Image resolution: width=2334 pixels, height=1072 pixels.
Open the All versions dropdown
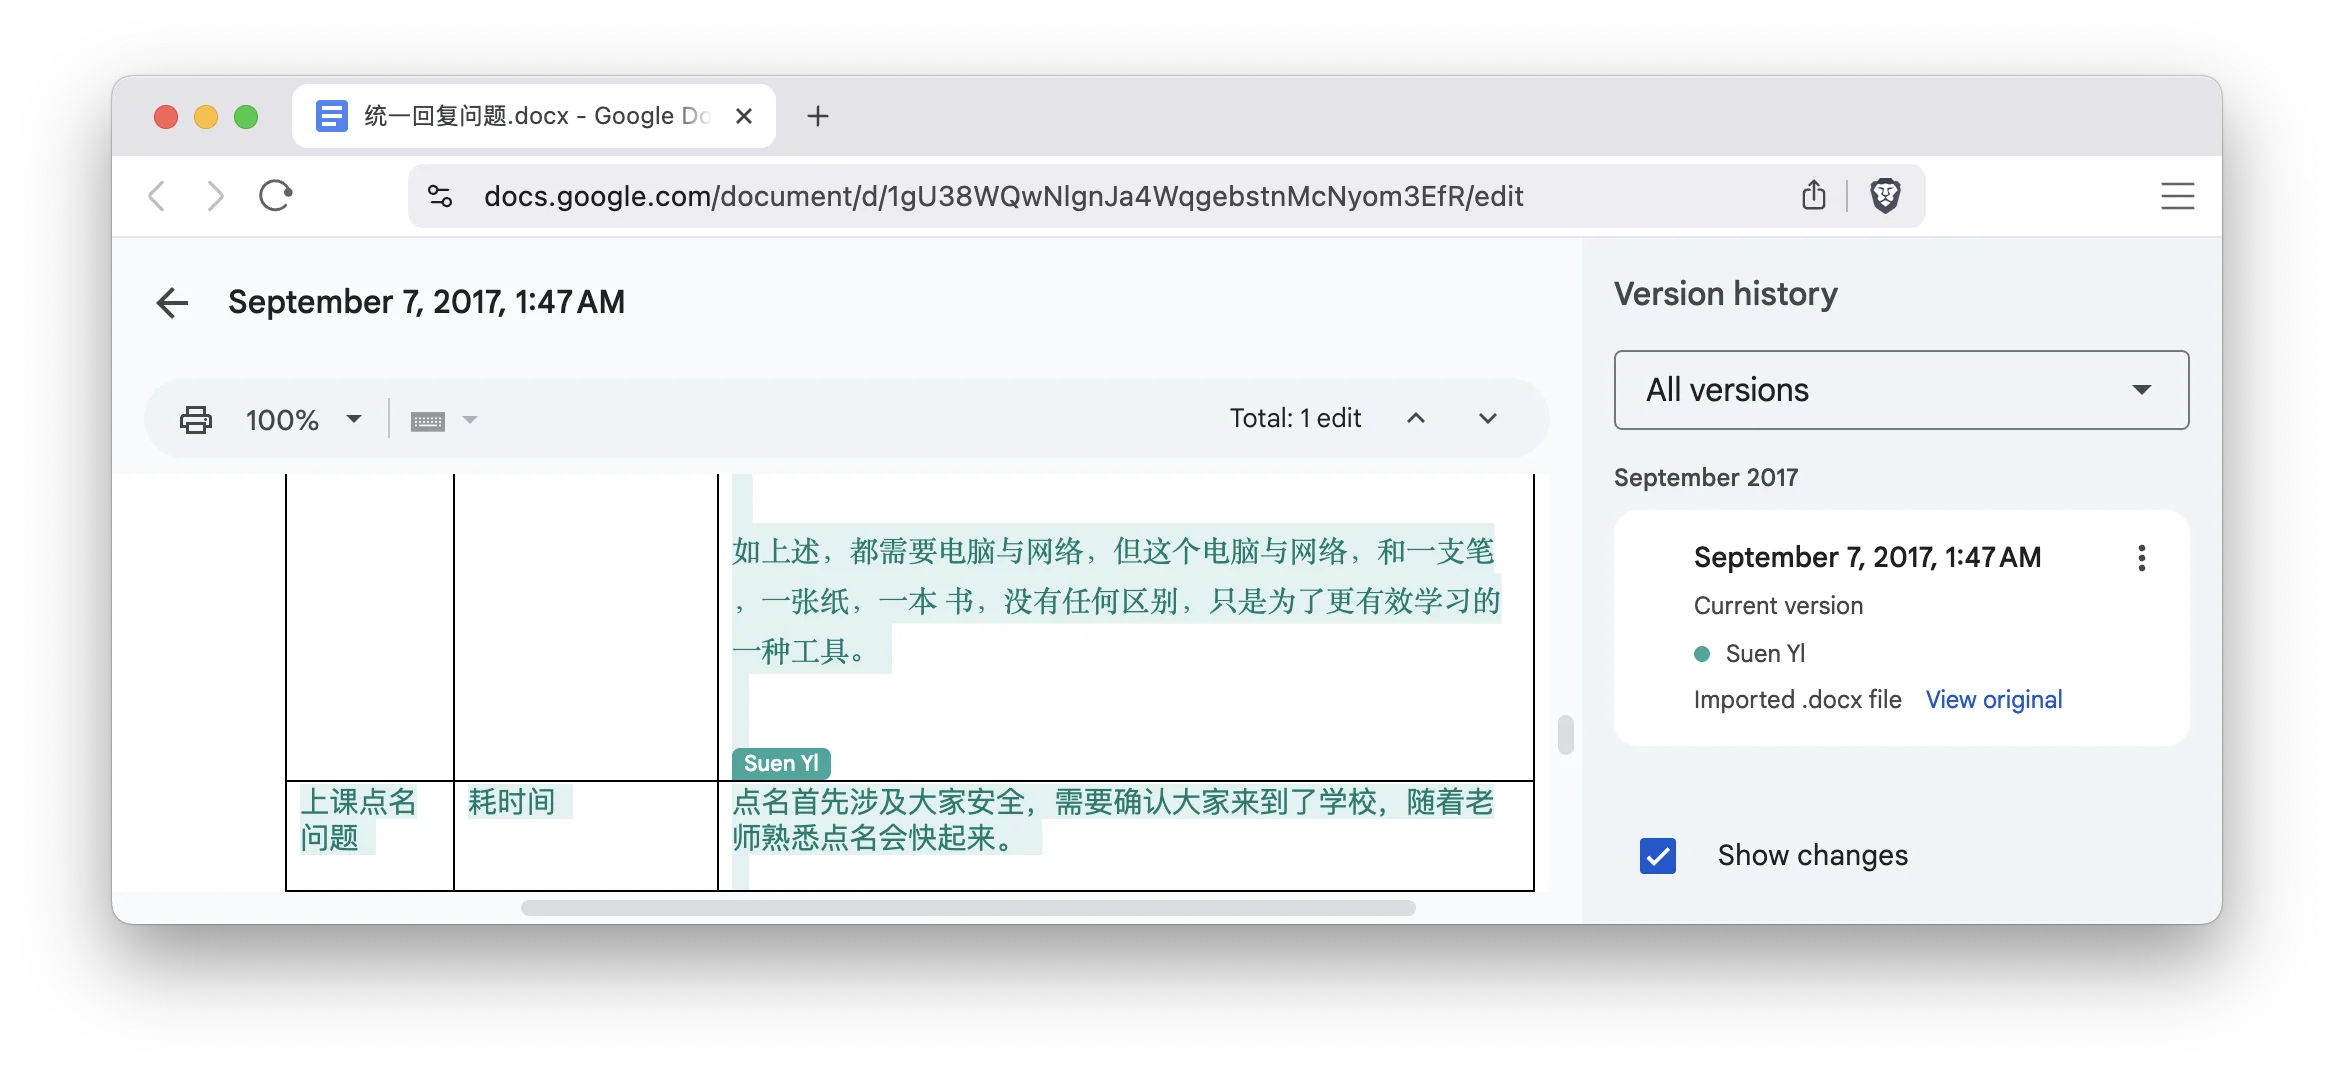click(x=1899, y=390)
